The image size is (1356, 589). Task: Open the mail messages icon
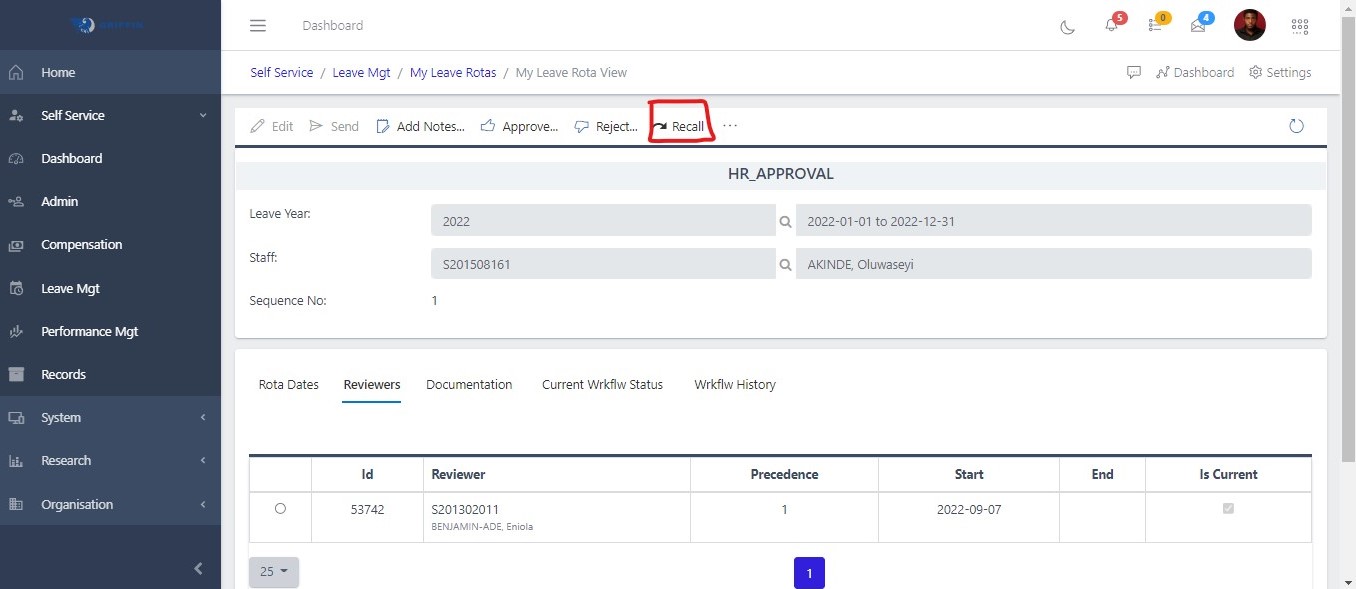tap(1198, 26)
